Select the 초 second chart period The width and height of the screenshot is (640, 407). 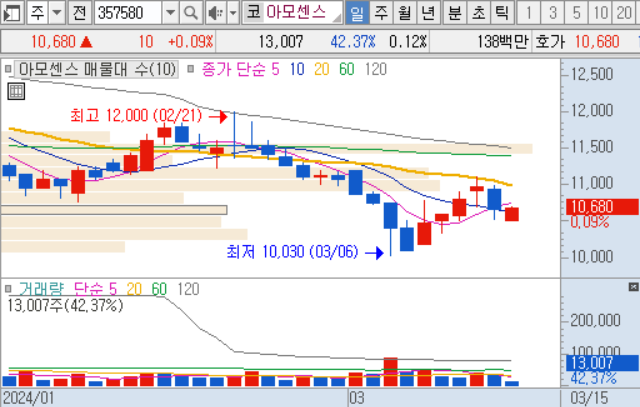coord(478,13)
